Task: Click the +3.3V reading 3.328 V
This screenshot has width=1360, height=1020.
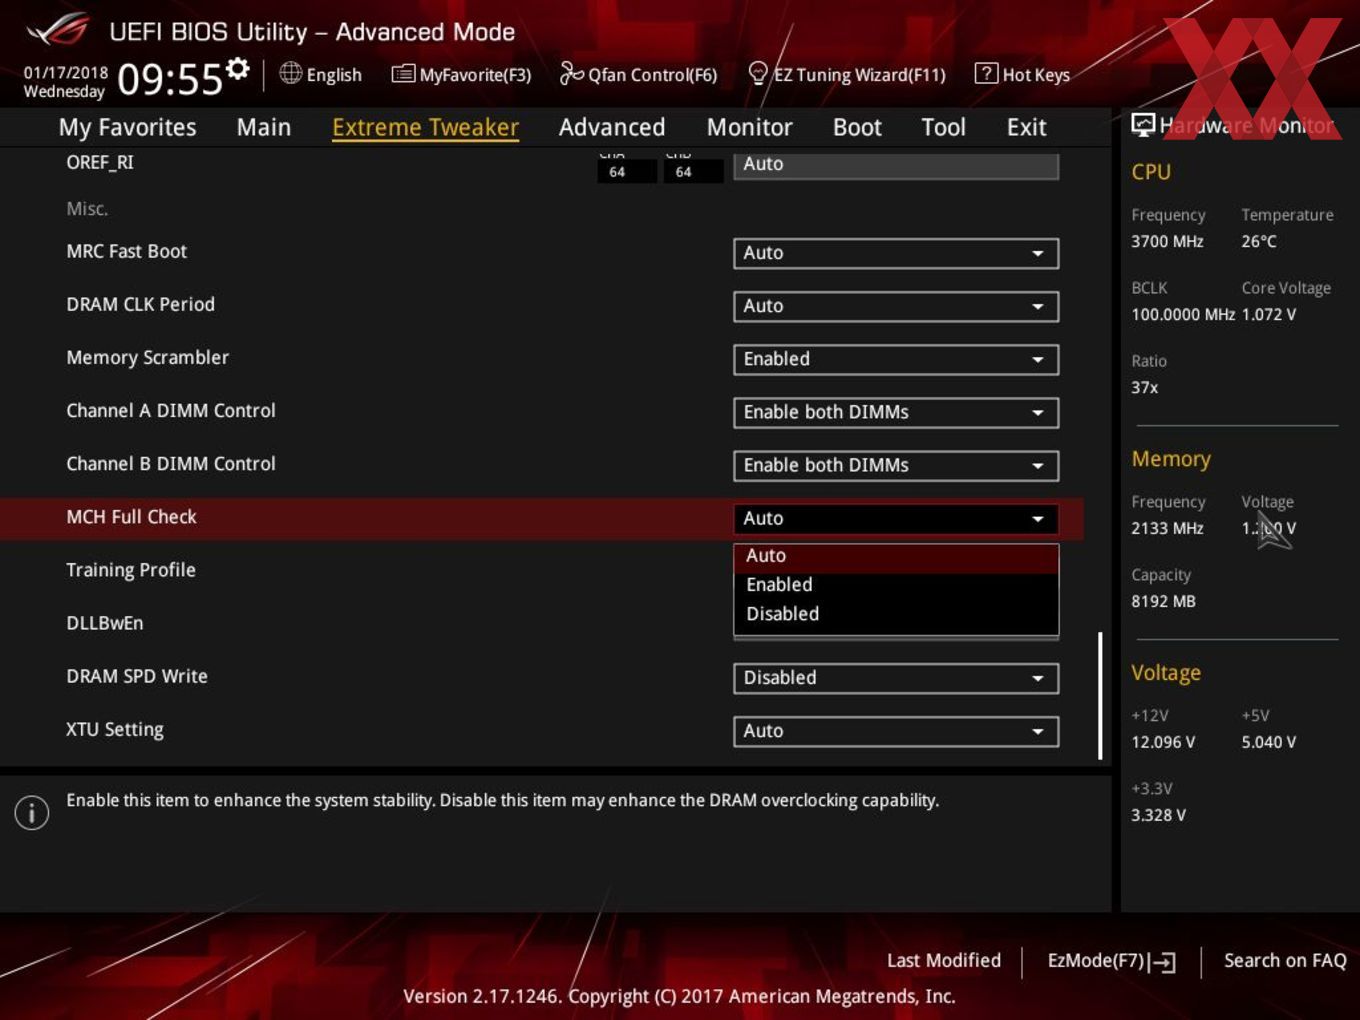Action: click(1158, 815)
